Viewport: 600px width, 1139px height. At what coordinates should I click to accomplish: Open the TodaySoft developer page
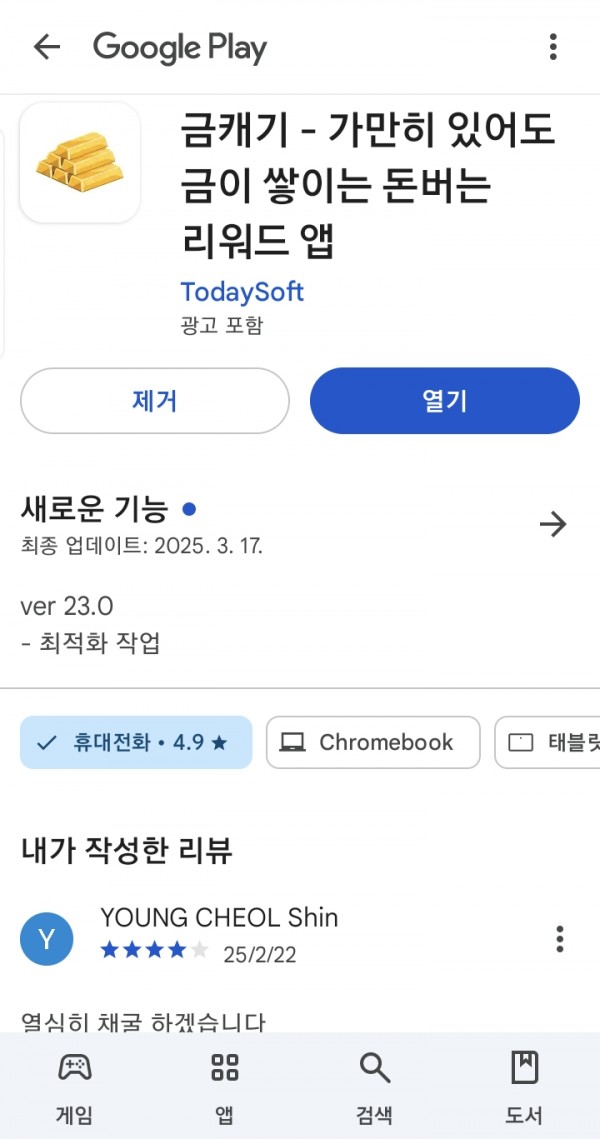242,292
